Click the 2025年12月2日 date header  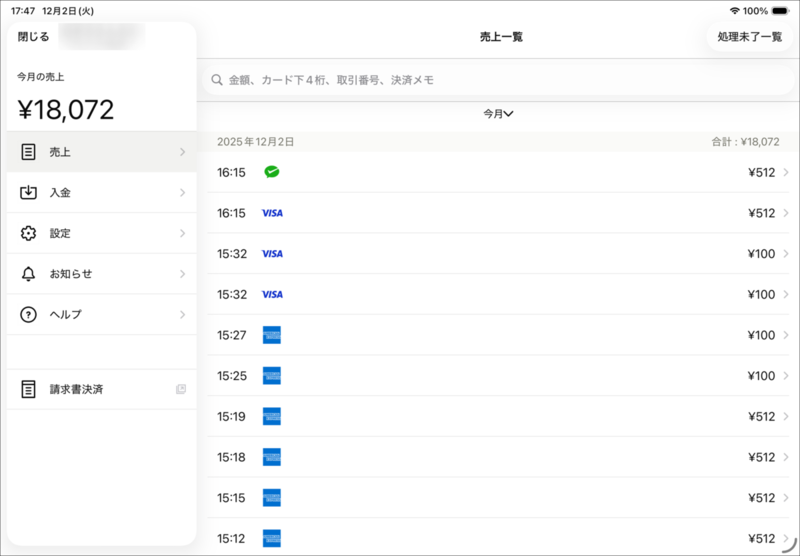pos(256,142)
